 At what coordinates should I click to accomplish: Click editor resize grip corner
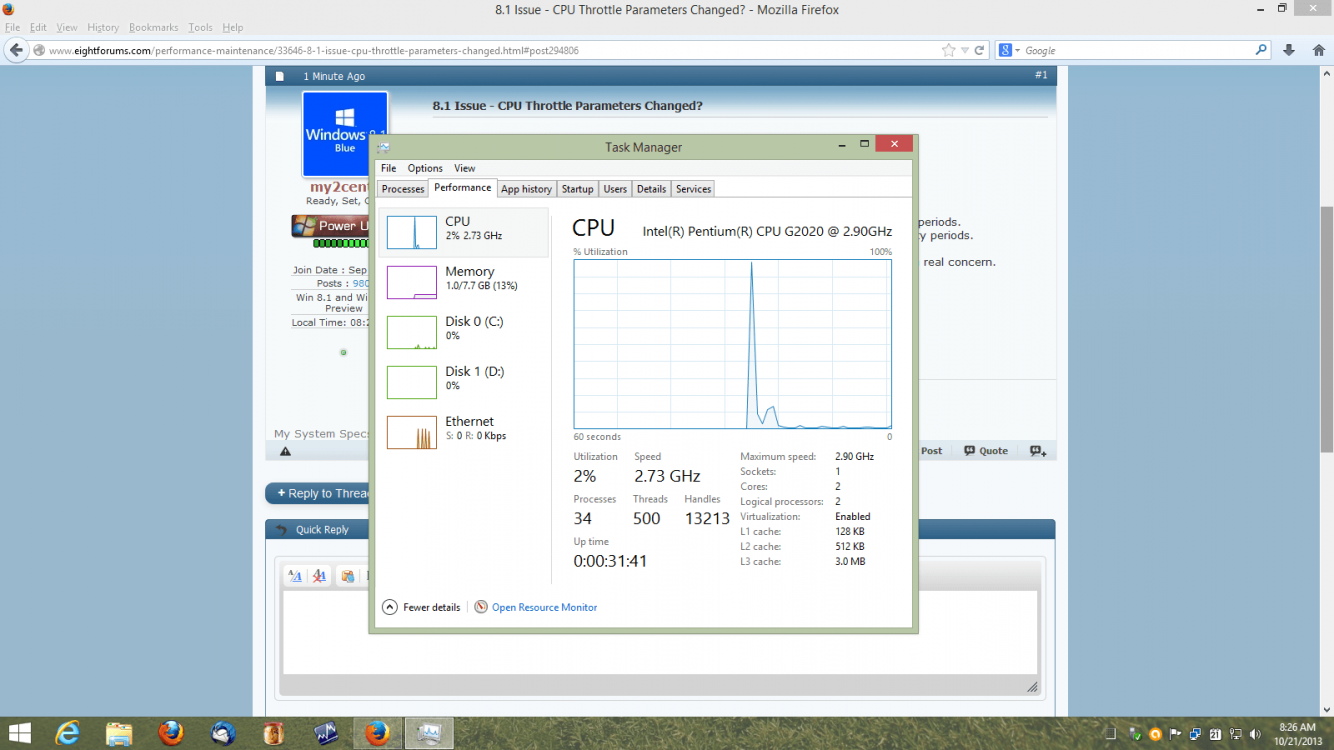click(1032, 687)
